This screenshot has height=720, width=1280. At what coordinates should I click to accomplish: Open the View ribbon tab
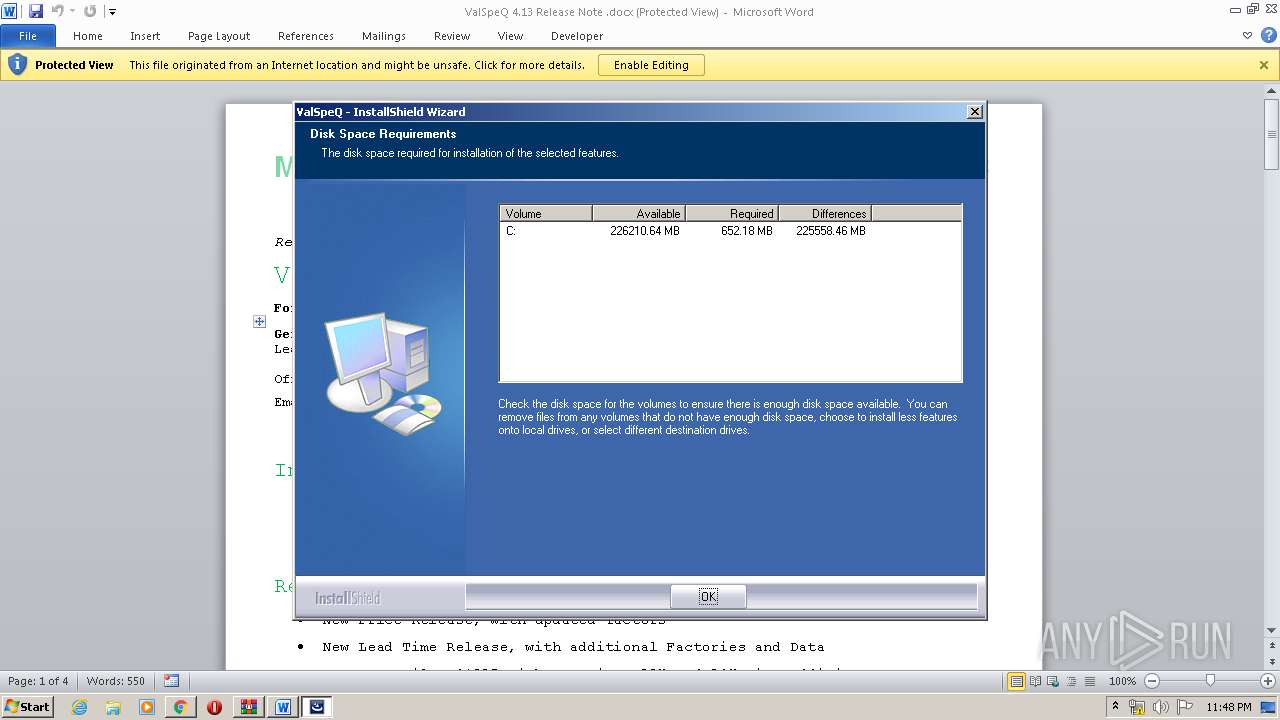510,36
